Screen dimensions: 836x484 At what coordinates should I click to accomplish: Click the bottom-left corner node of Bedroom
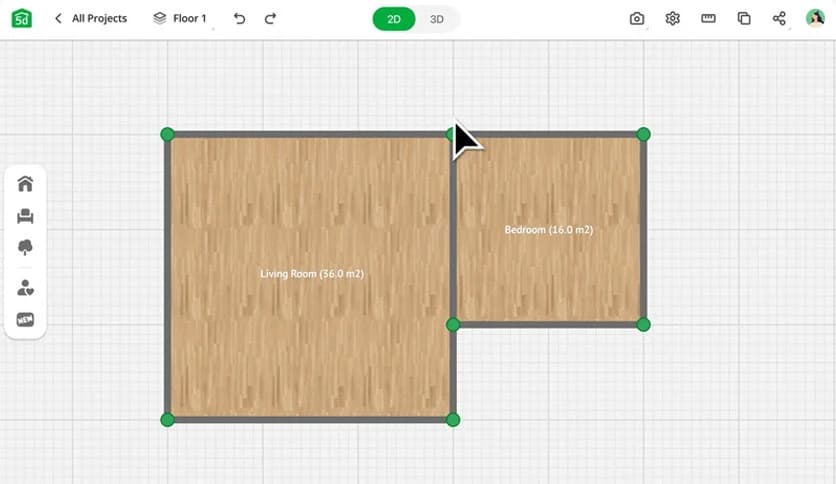453,325
